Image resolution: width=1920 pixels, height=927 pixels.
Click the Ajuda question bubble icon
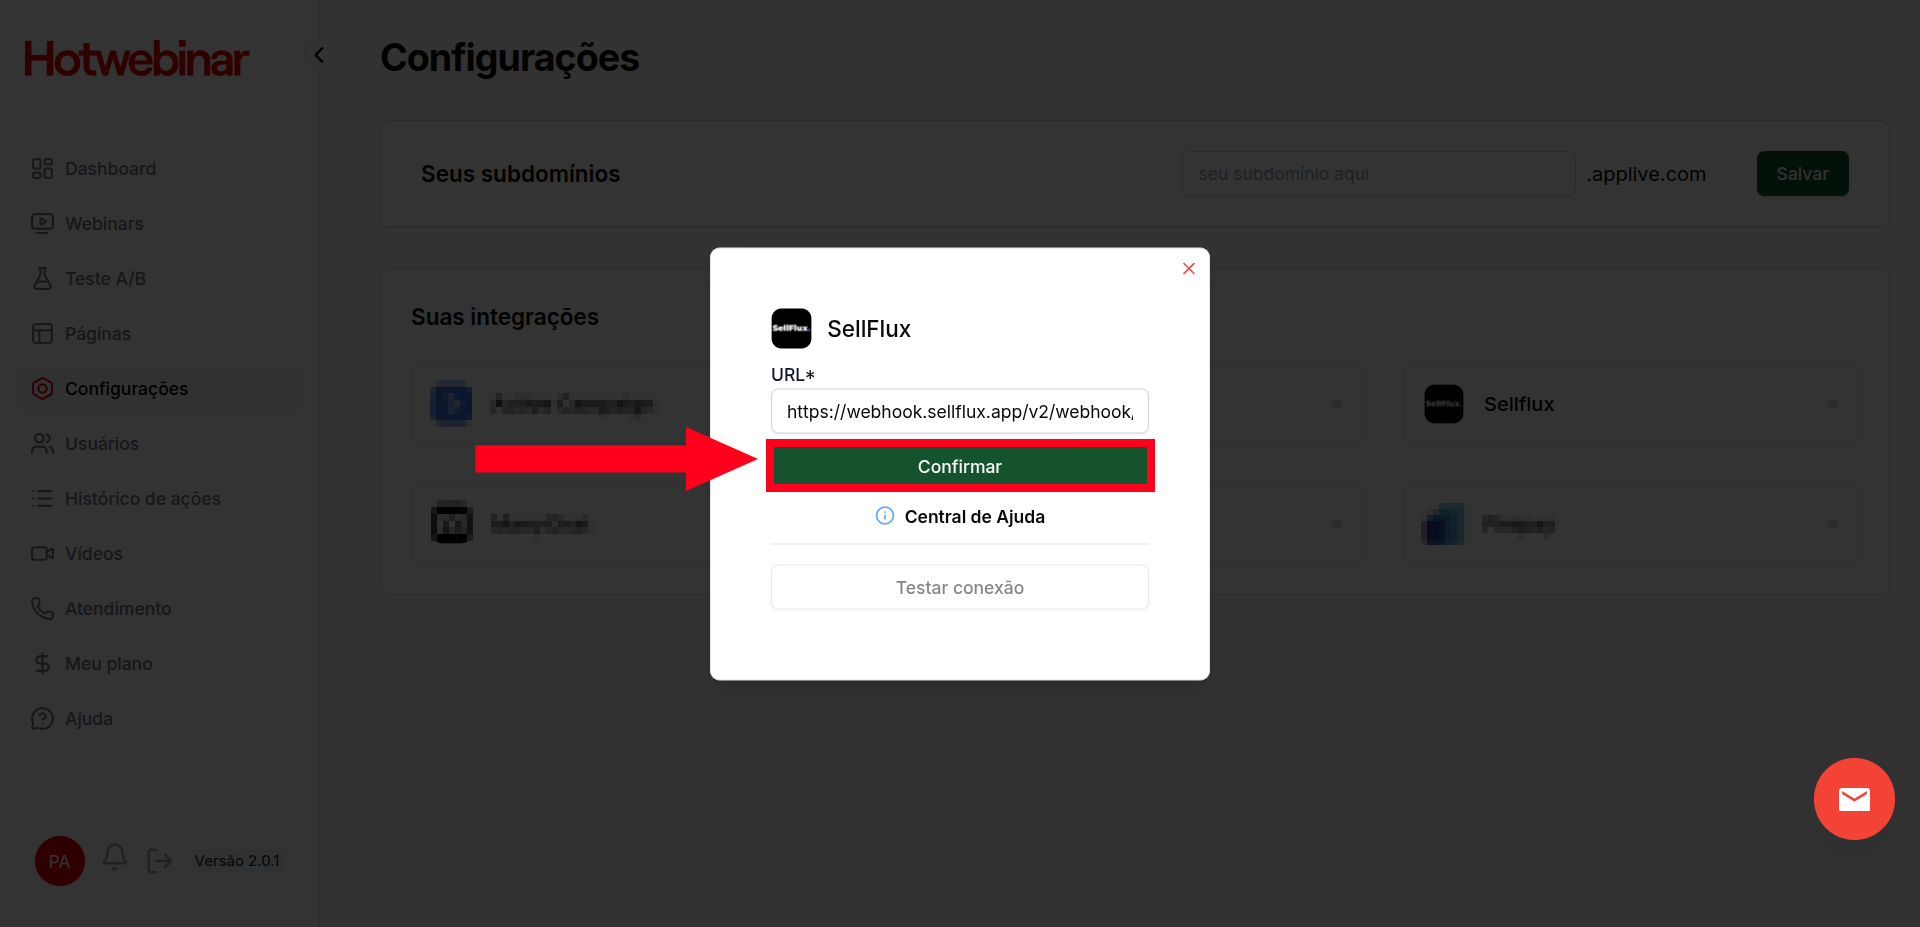click(42, 718)
